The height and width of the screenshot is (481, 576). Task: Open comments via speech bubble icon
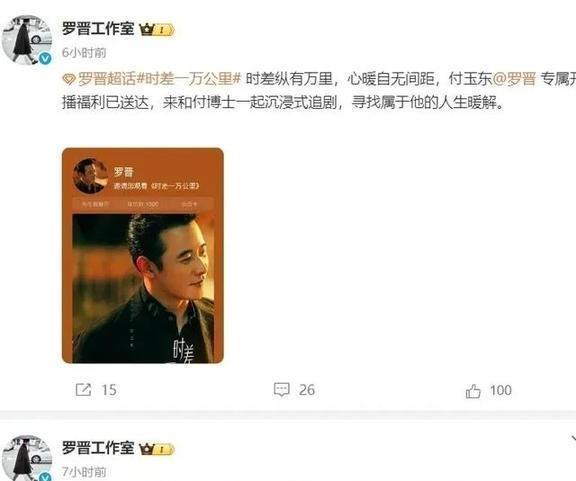tap(282, 390)
